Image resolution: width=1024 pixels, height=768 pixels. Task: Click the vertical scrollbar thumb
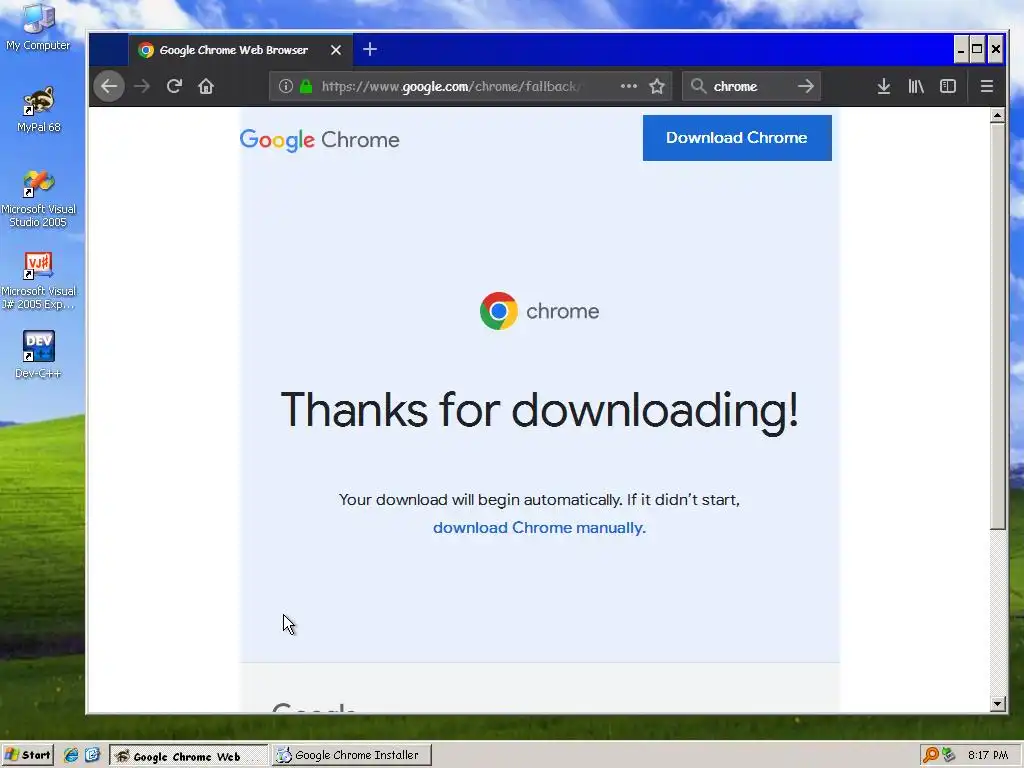(997, 326)
